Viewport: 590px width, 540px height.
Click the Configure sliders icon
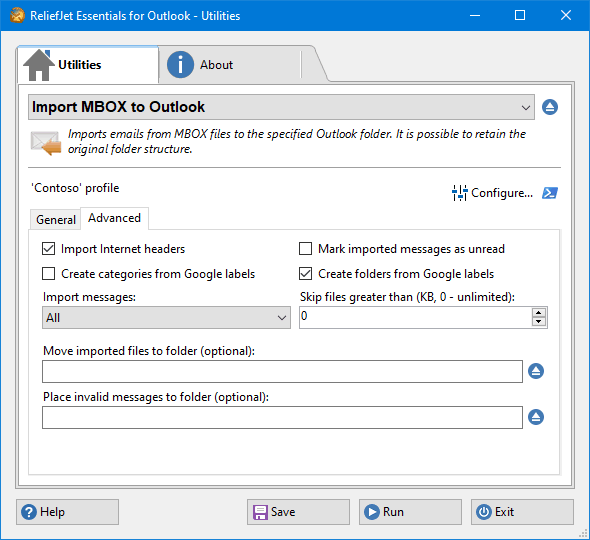click(459, 193)
